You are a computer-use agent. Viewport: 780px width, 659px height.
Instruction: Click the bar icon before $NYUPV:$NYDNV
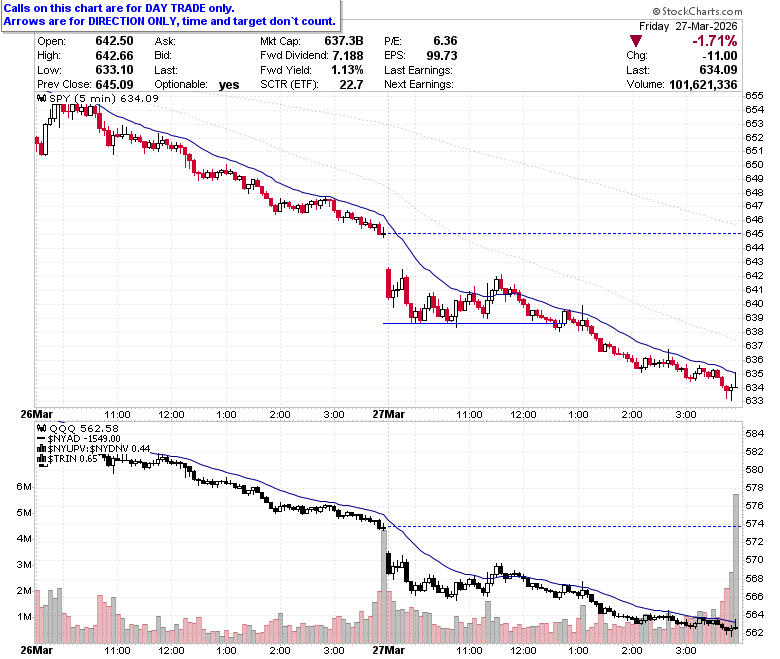pyautogui.click(x=42, y=449)
